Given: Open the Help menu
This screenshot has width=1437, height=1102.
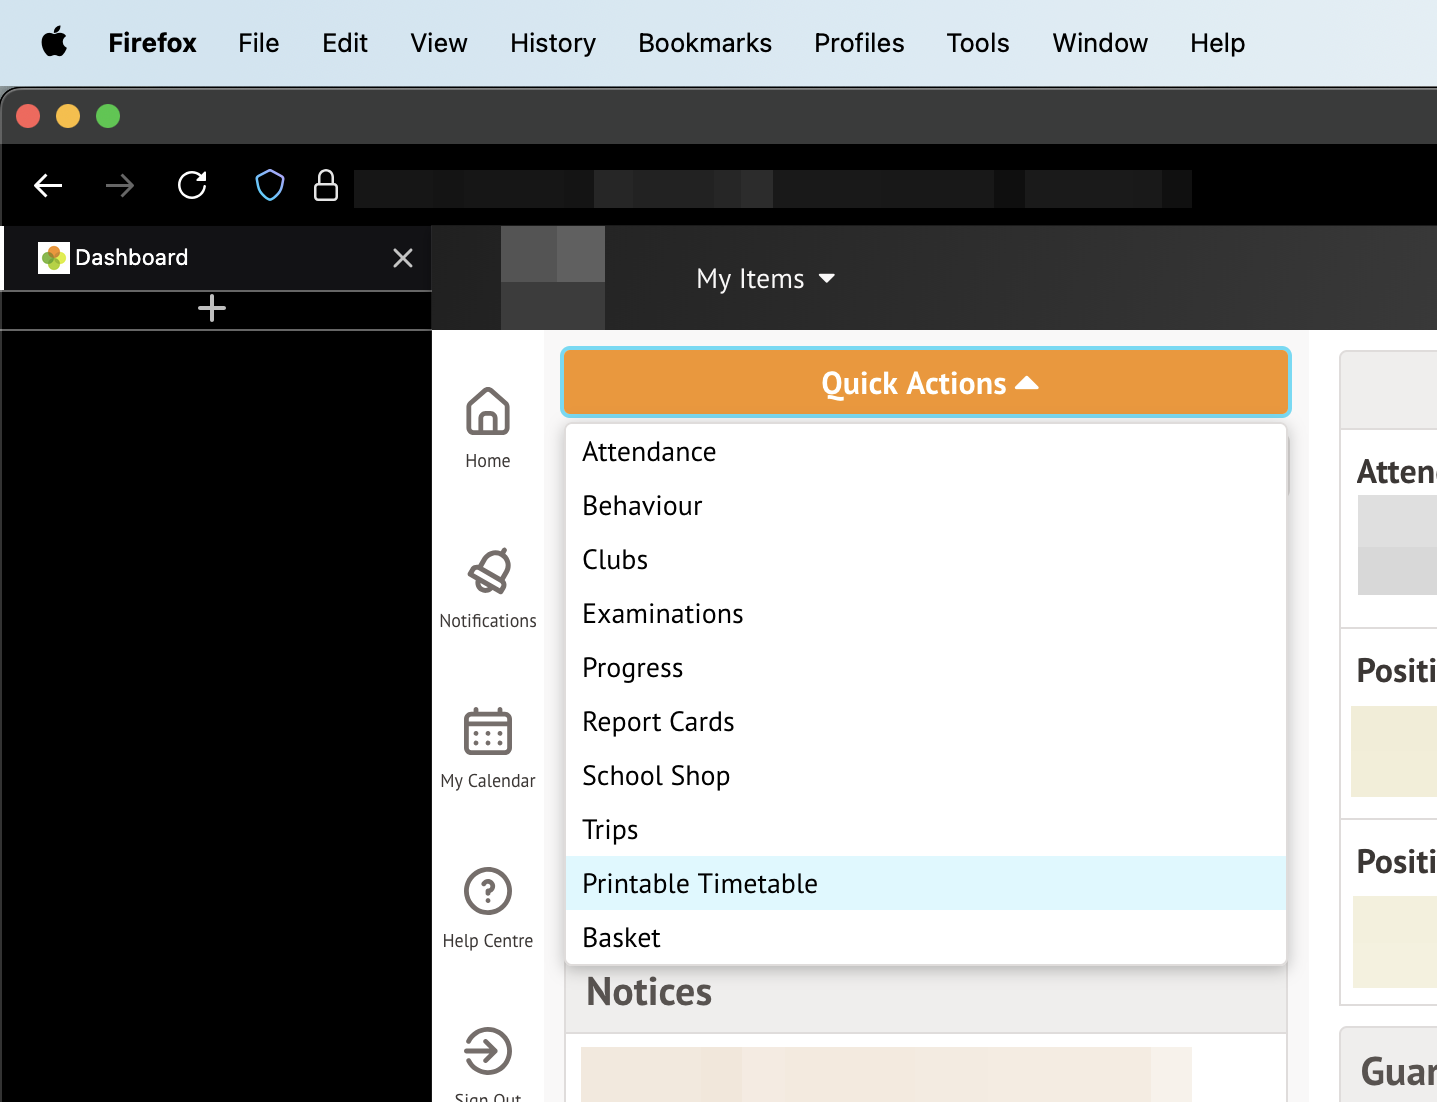Looking at the screenshot, I should tap(1217, 43).
